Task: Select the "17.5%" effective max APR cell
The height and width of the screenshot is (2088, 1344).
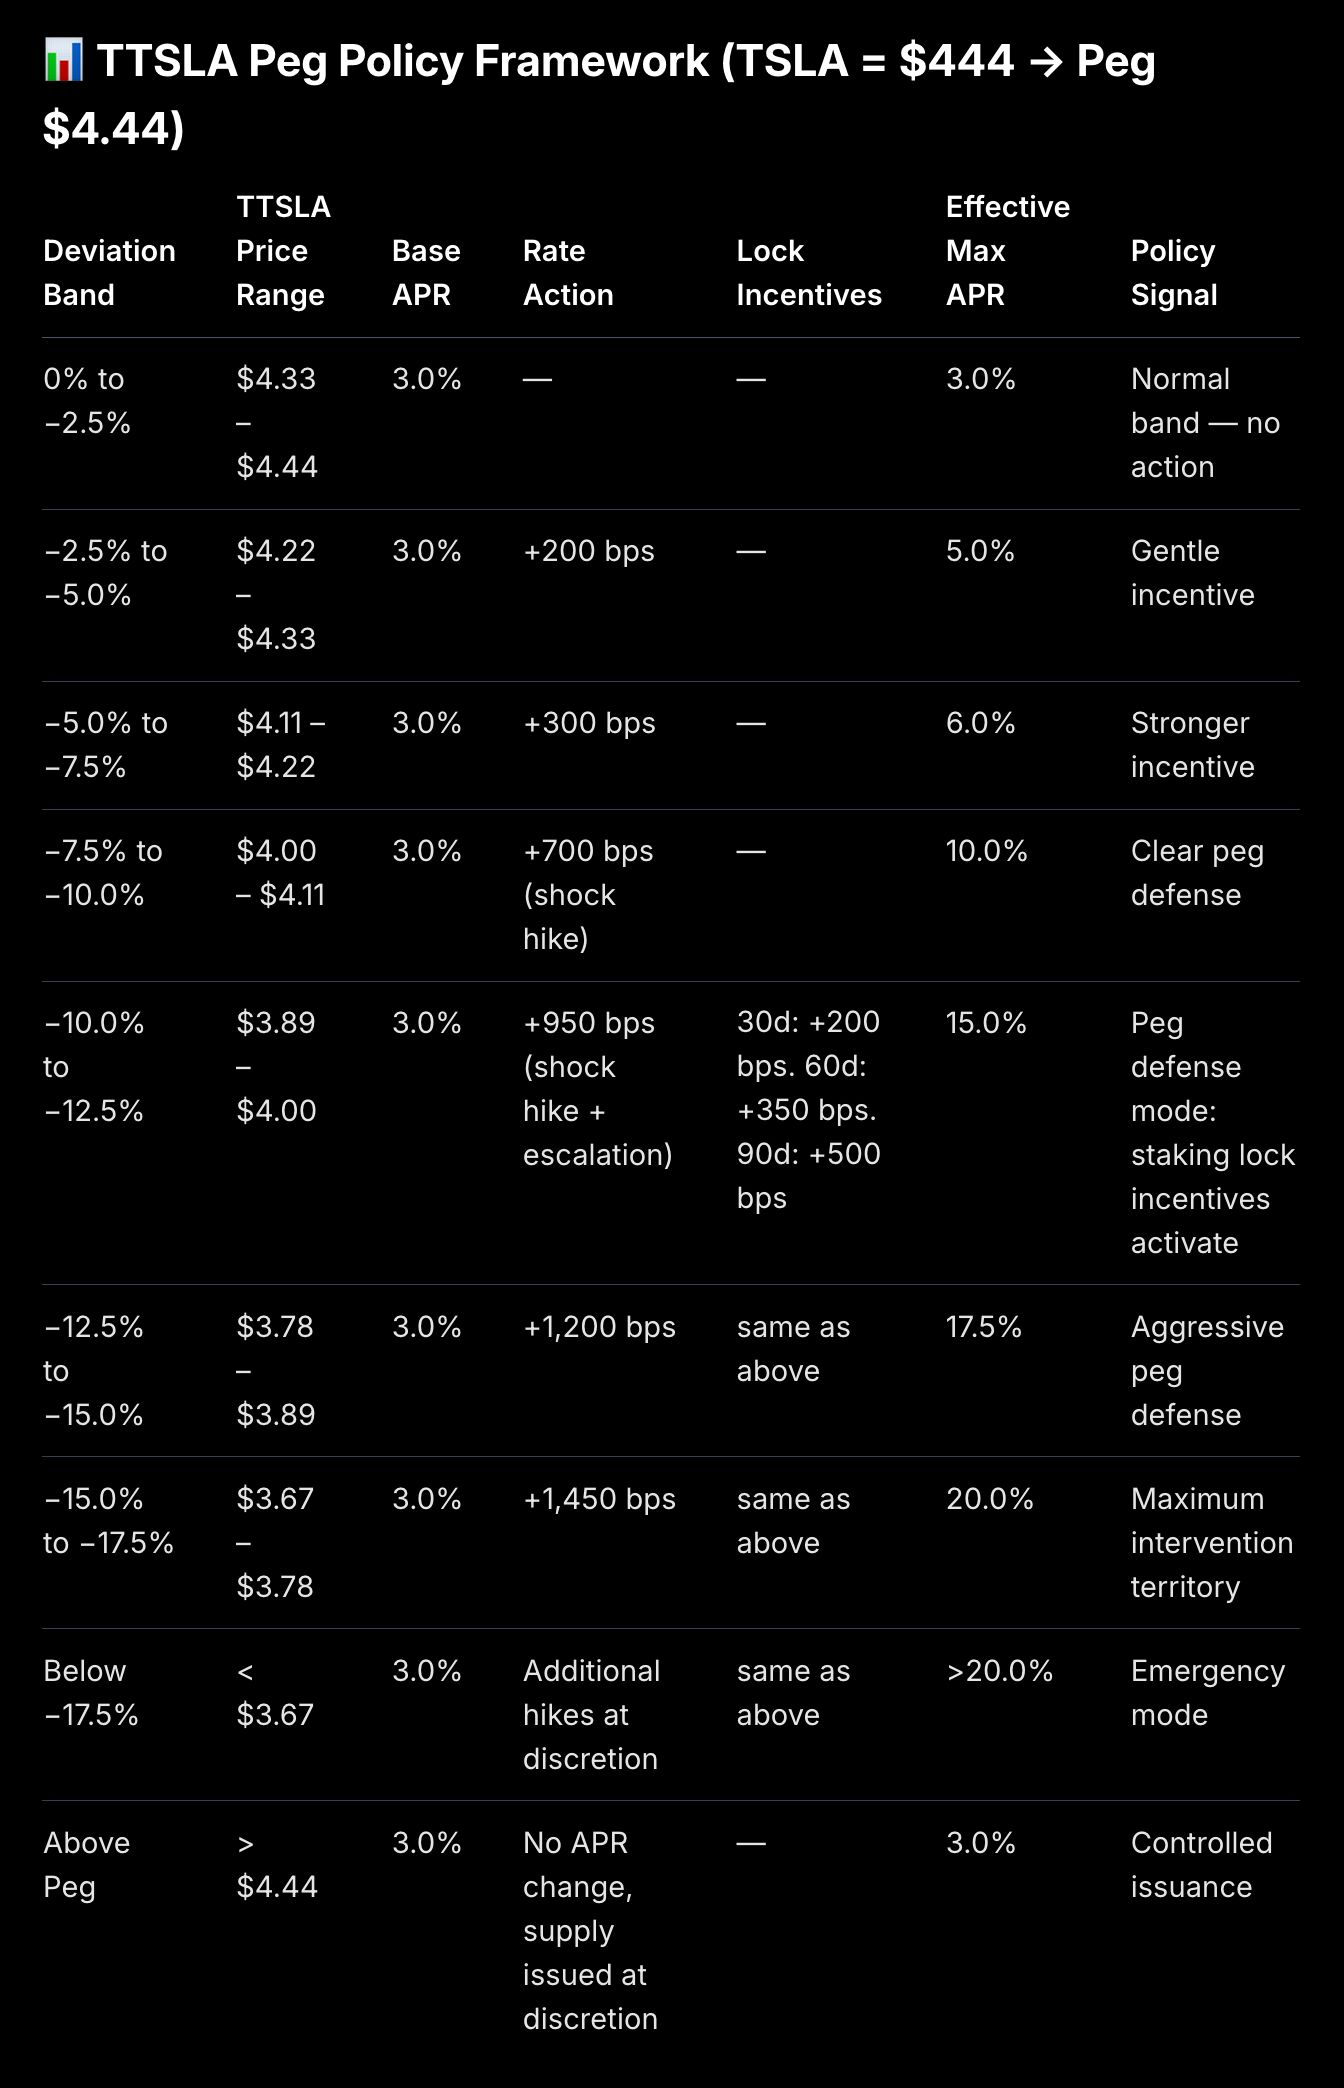Action: point(984,1327)
